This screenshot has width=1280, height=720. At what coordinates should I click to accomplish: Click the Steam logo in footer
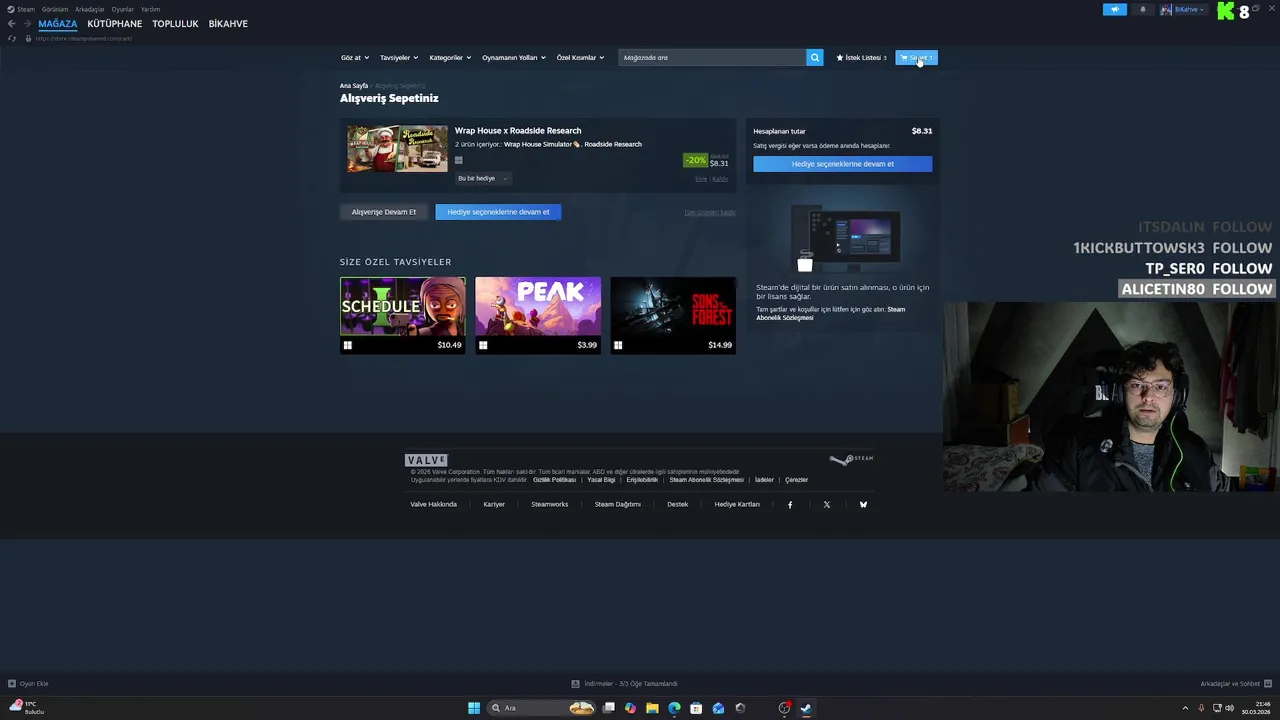pos(851,459)
